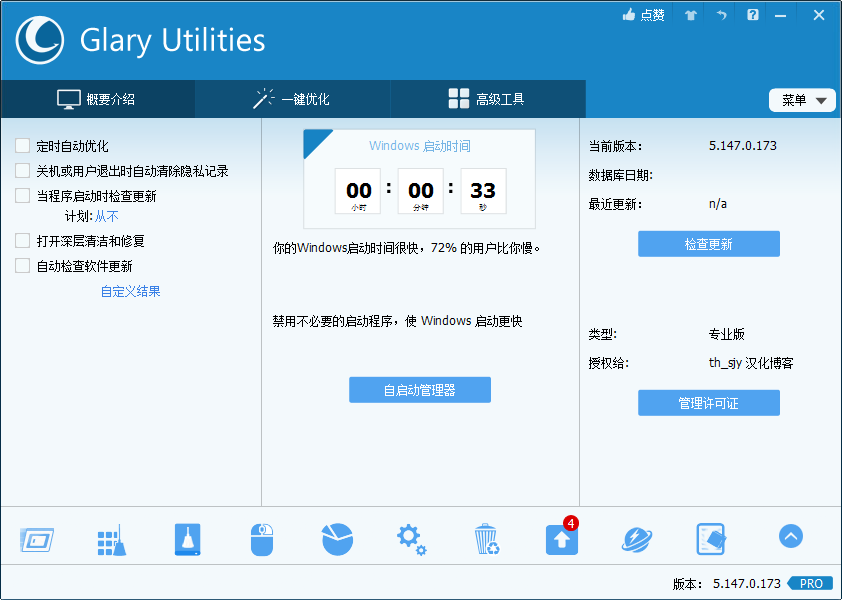
Task: Open the 菜单 dropdown
Action: click(x=802, y=100)
